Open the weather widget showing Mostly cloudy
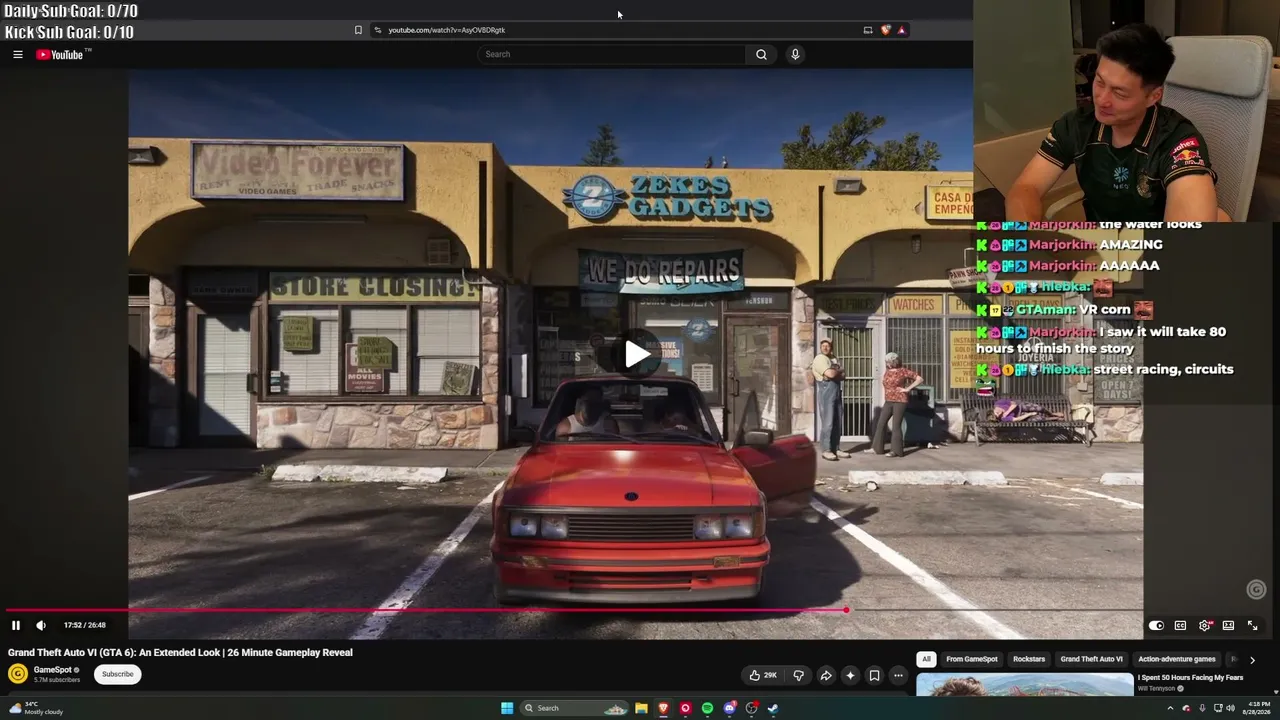This screenshot has width=1280, height=720. [36, 708]
